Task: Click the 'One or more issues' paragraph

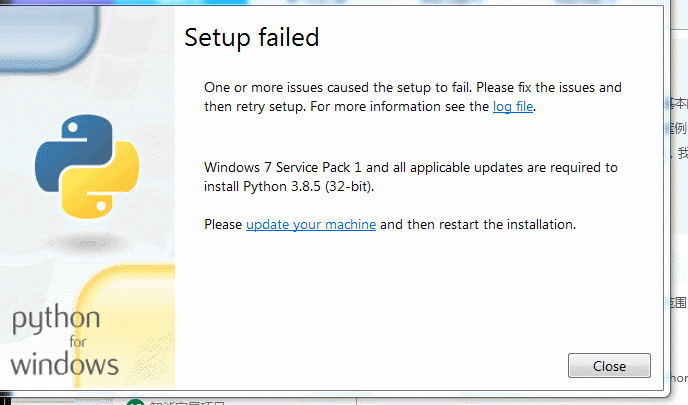Action: (413, 97)
